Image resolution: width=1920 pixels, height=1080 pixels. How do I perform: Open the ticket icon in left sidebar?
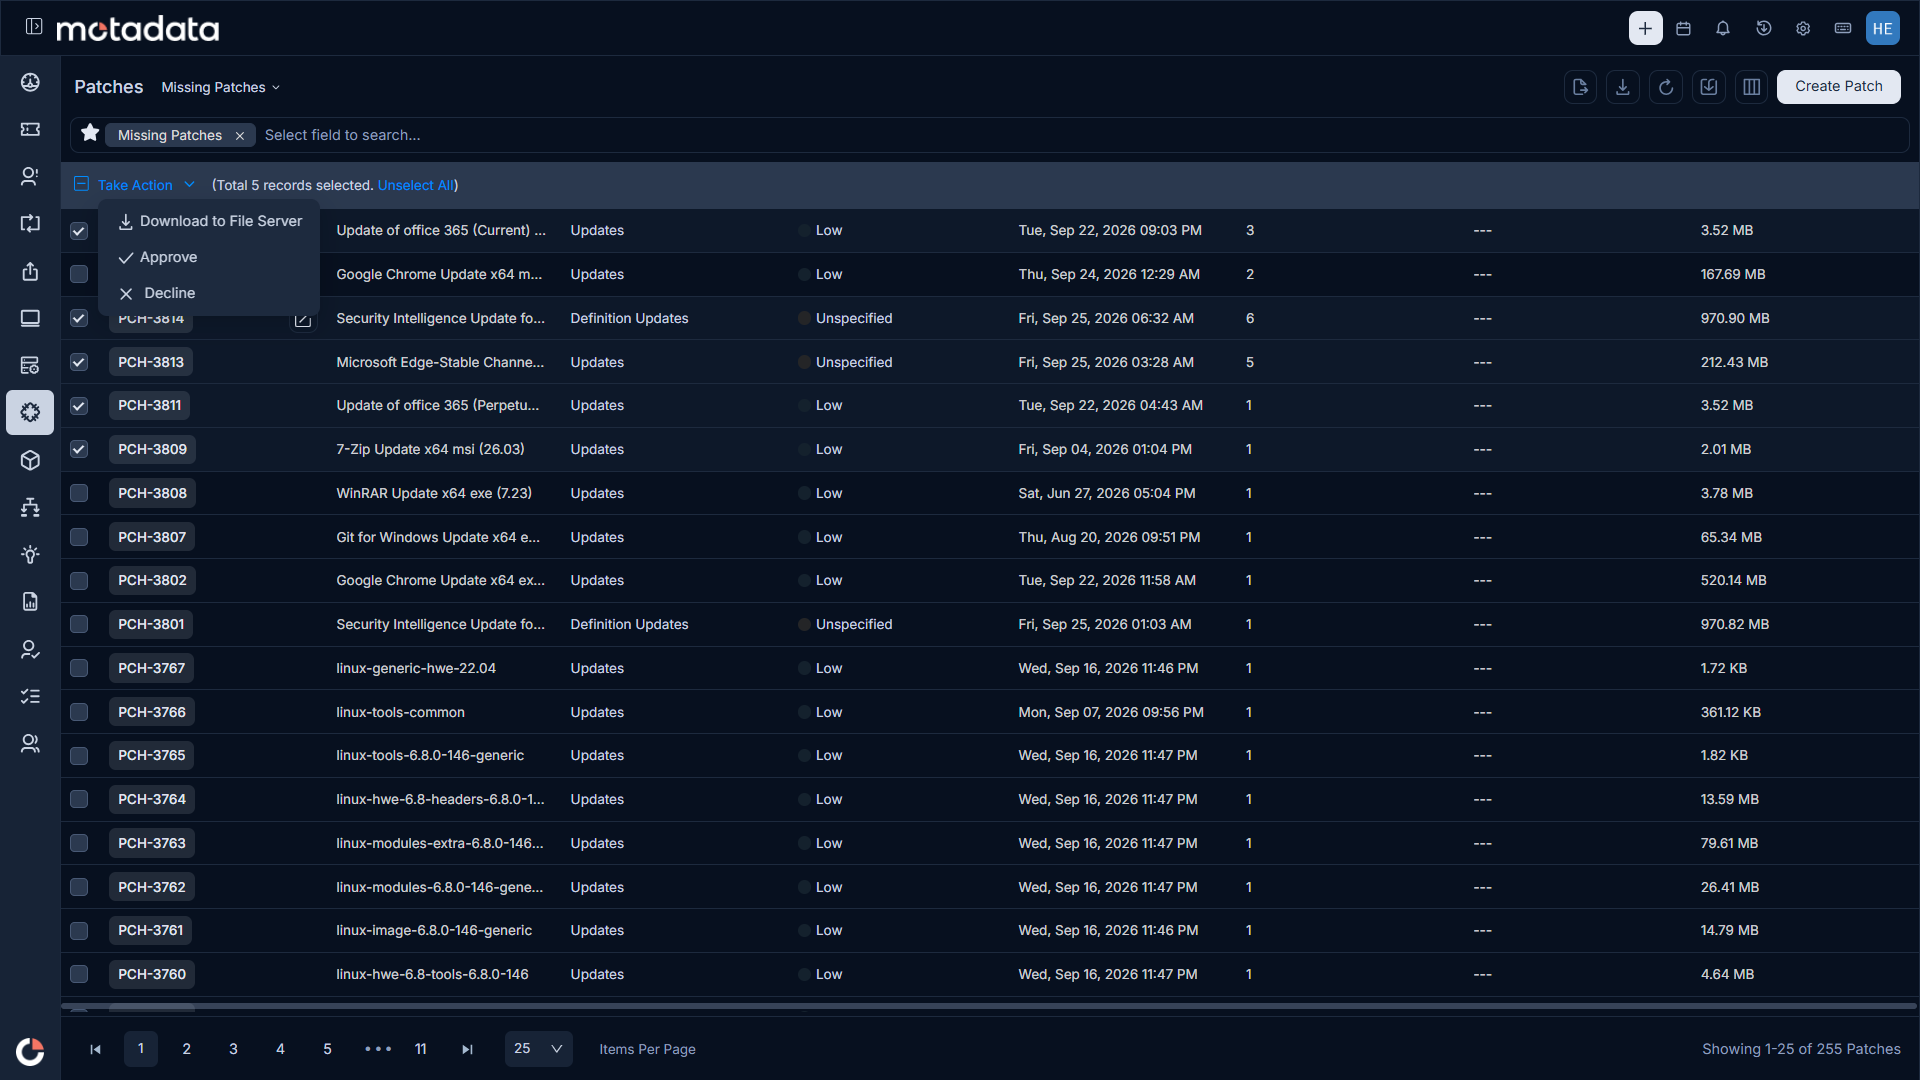30,129
